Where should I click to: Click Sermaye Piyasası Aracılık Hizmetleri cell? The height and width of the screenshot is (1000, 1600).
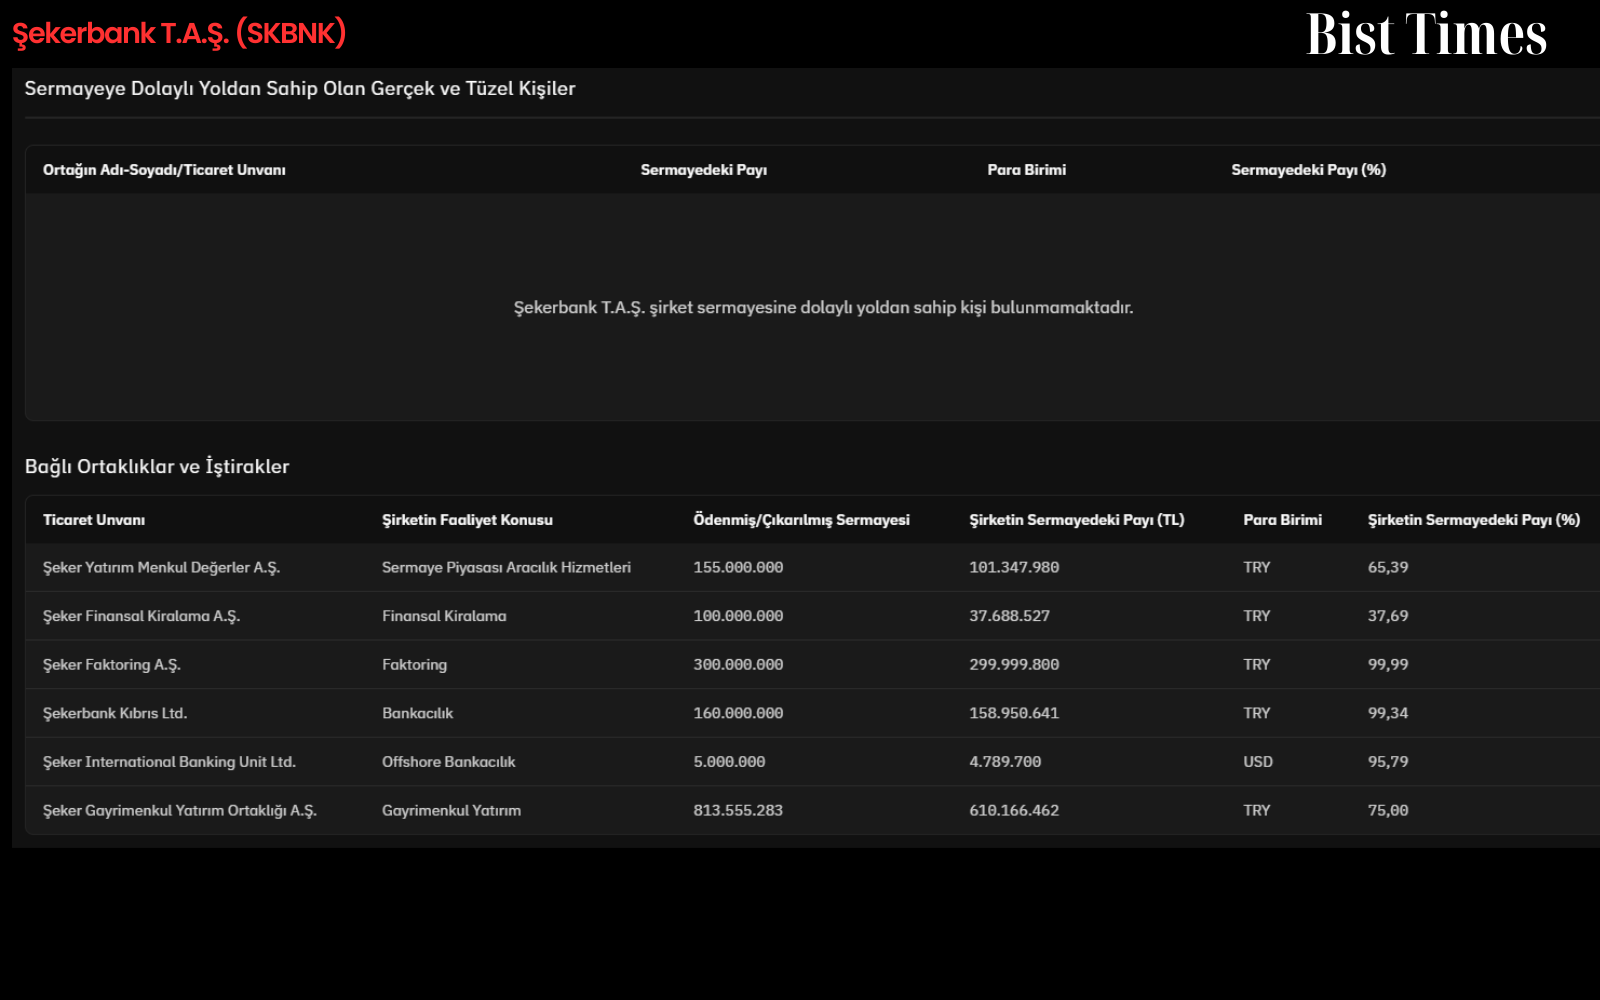[x=506, y=568]
